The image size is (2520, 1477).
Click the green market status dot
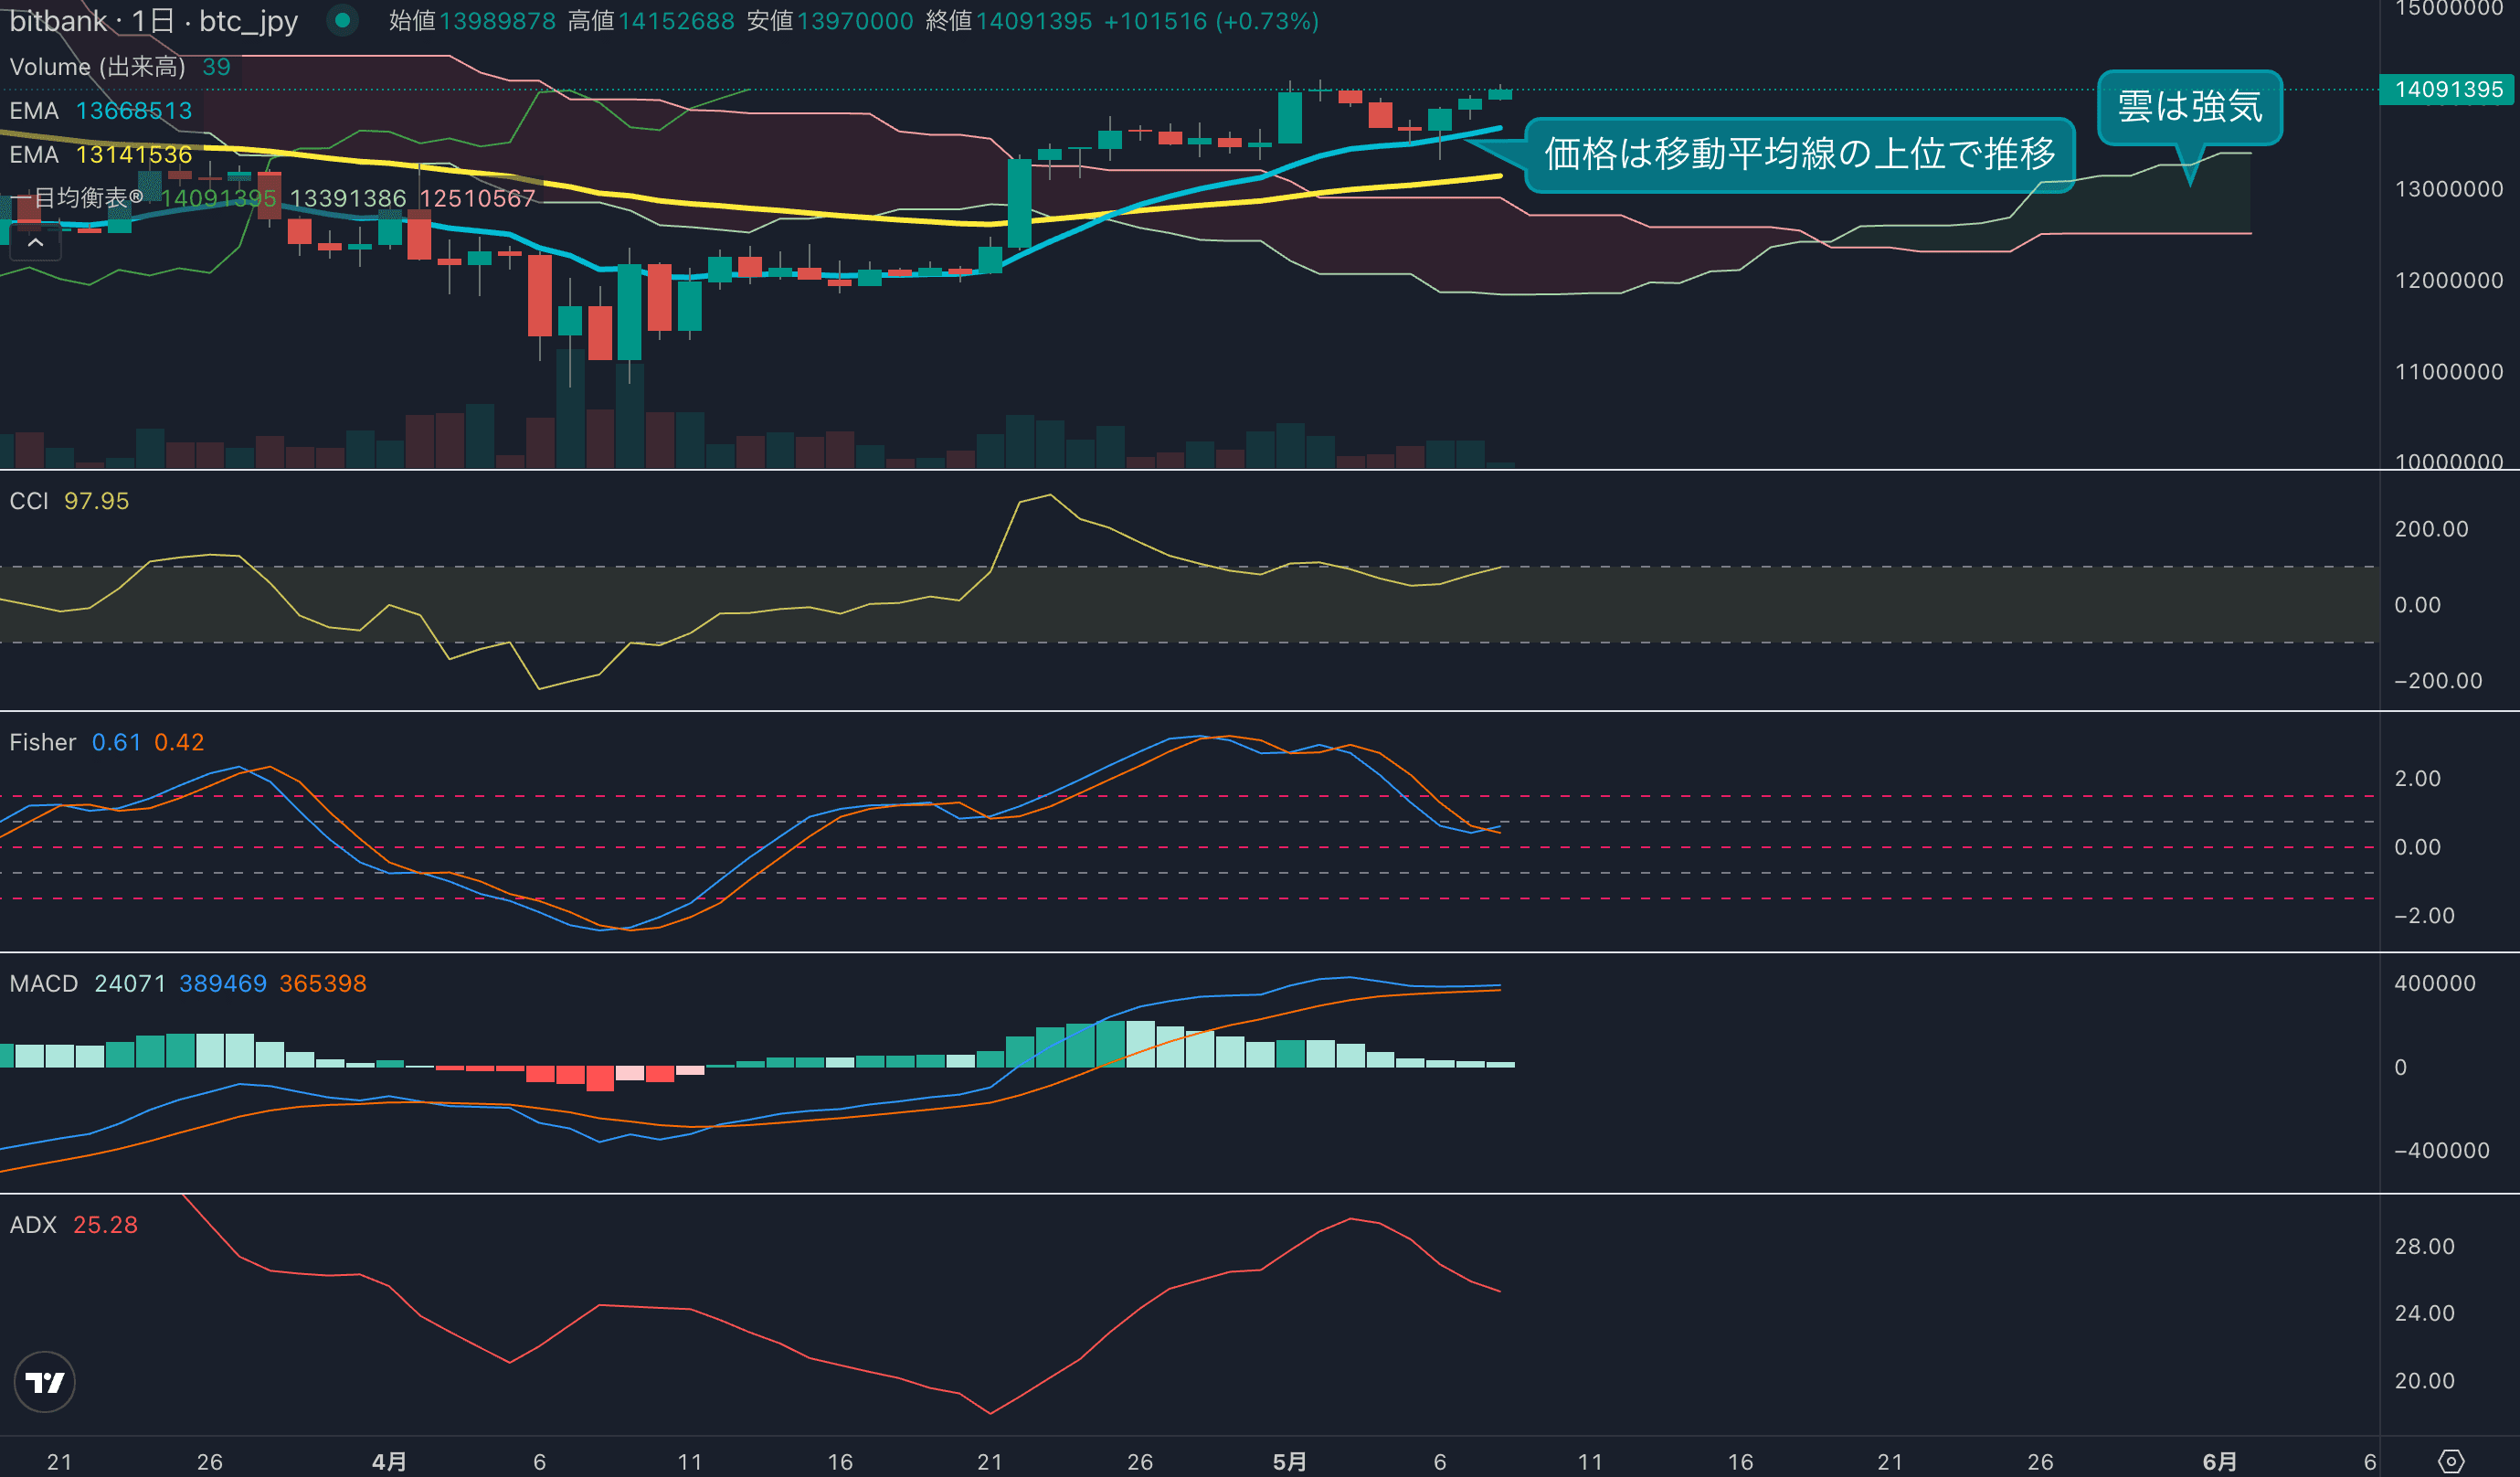pyautogui.click(x=342, y=20)
